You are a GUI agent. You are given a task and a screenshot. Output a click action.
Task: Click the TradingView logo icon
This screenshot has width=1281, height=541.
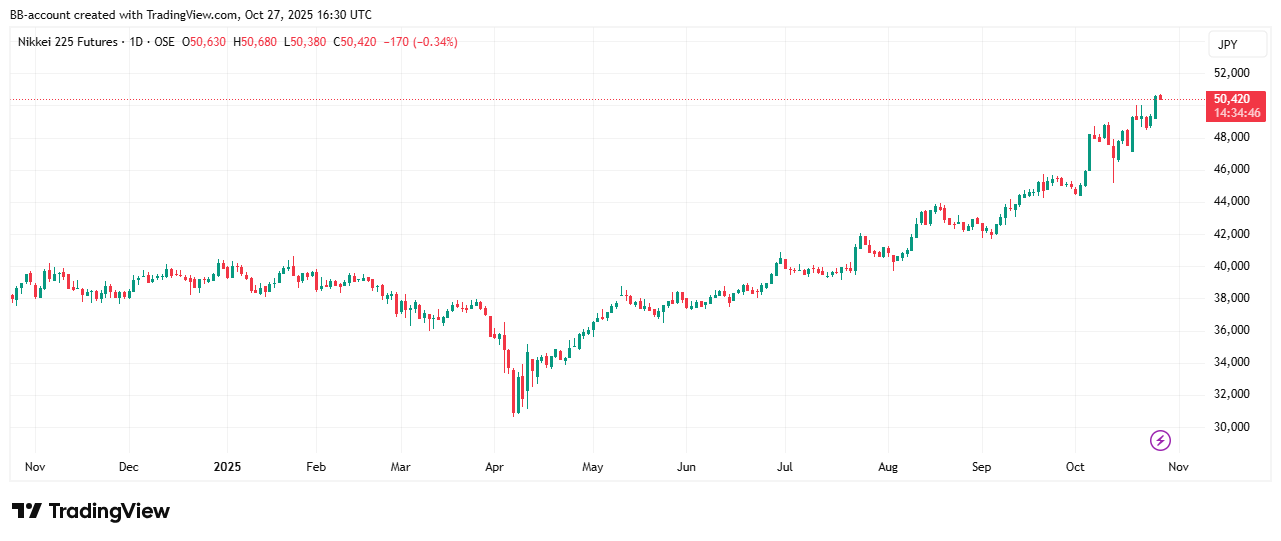click(27, 511)
